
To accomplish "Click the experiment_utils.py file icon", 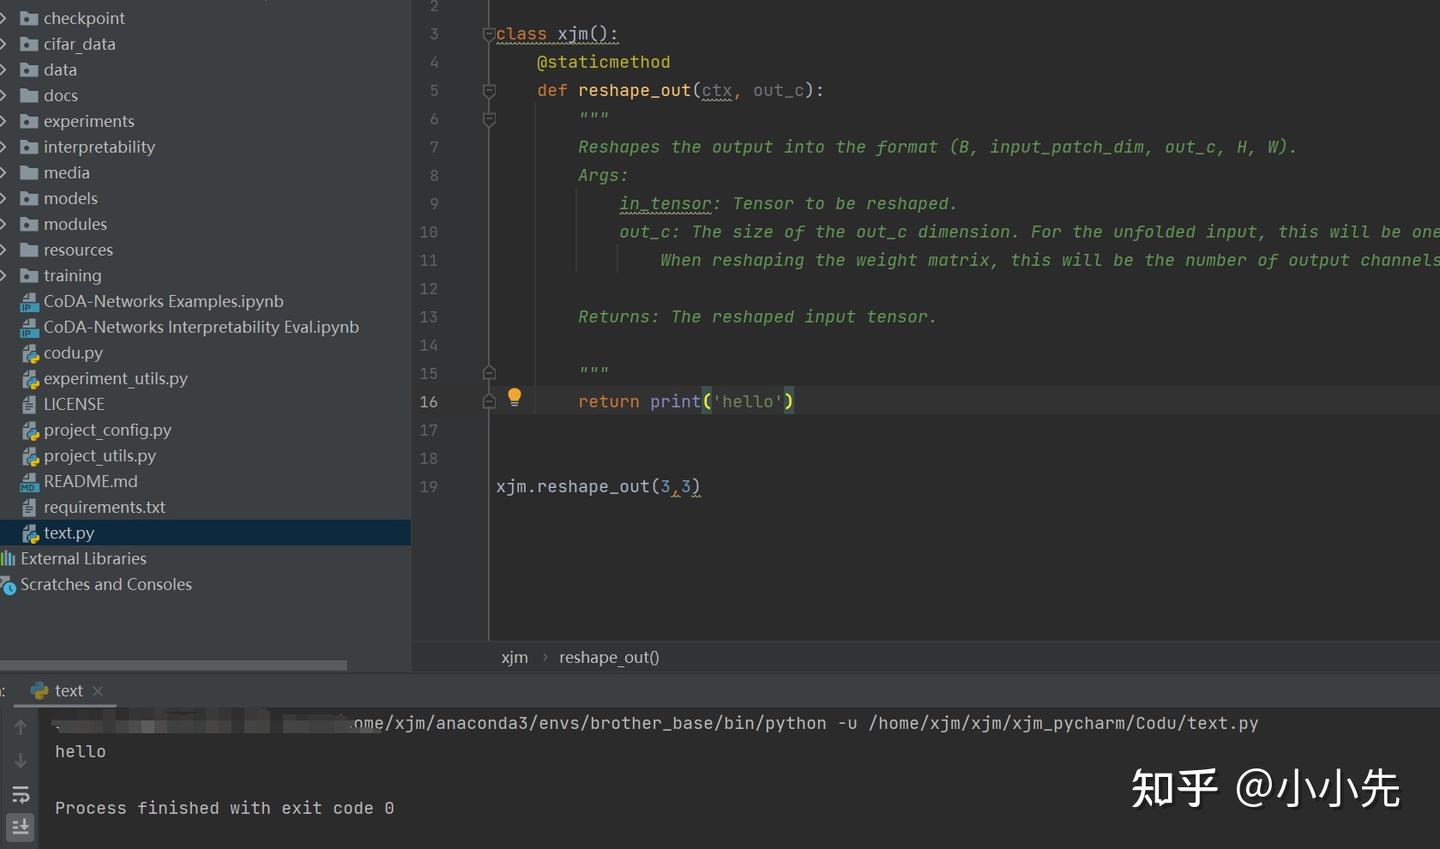I will coord(30,379).
